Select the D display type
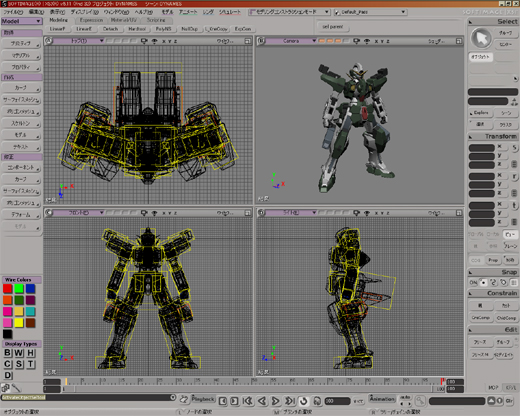The image size is (520, 416). click(7, 375)
